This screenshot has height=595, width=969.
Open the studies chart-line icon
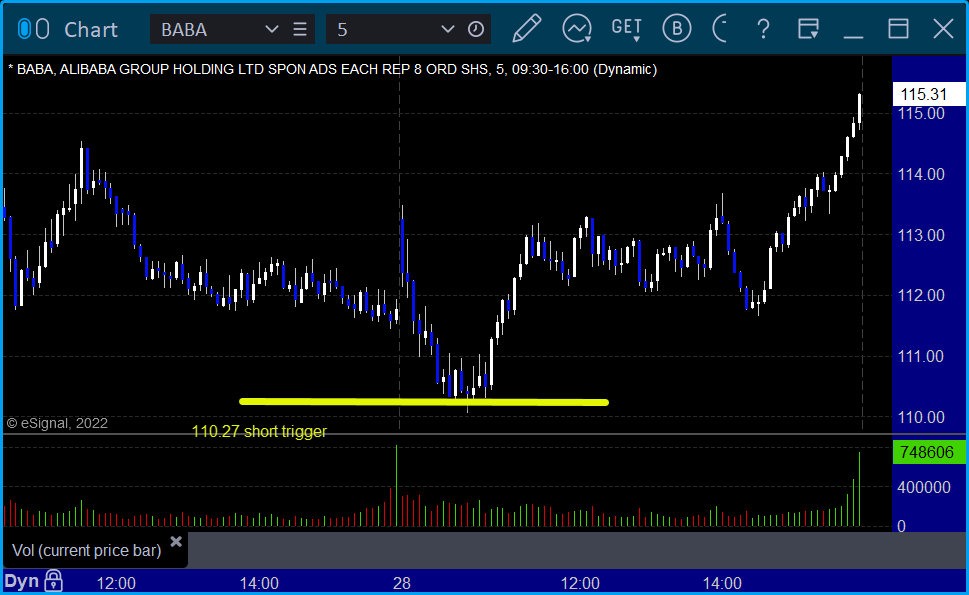point(577,29)
